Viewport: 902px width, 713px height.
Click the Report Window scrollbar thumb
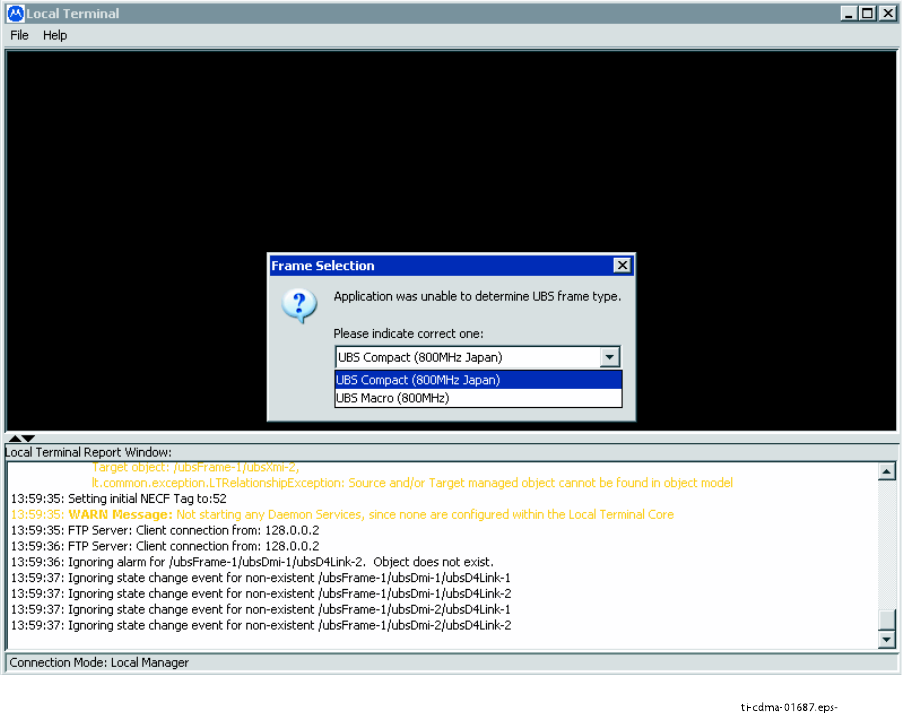pyautogui.click(x=886, y=619)
